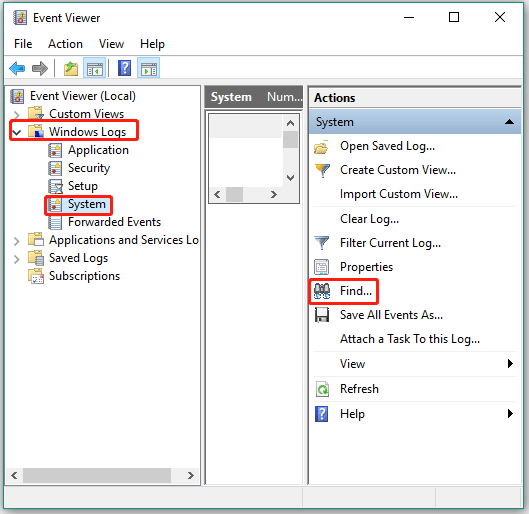This screenshot has height=514, width=529.
Task: Collapse the Windows Logs node
Action: (17, 132)
